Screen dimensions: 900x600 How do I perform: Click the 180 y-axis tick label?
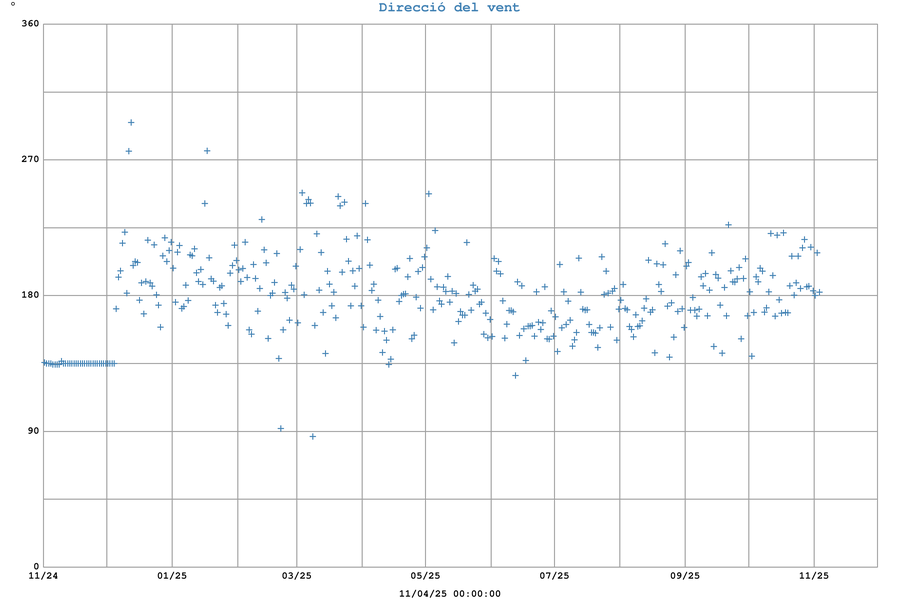pyautogui.click(x=29, y=295)
